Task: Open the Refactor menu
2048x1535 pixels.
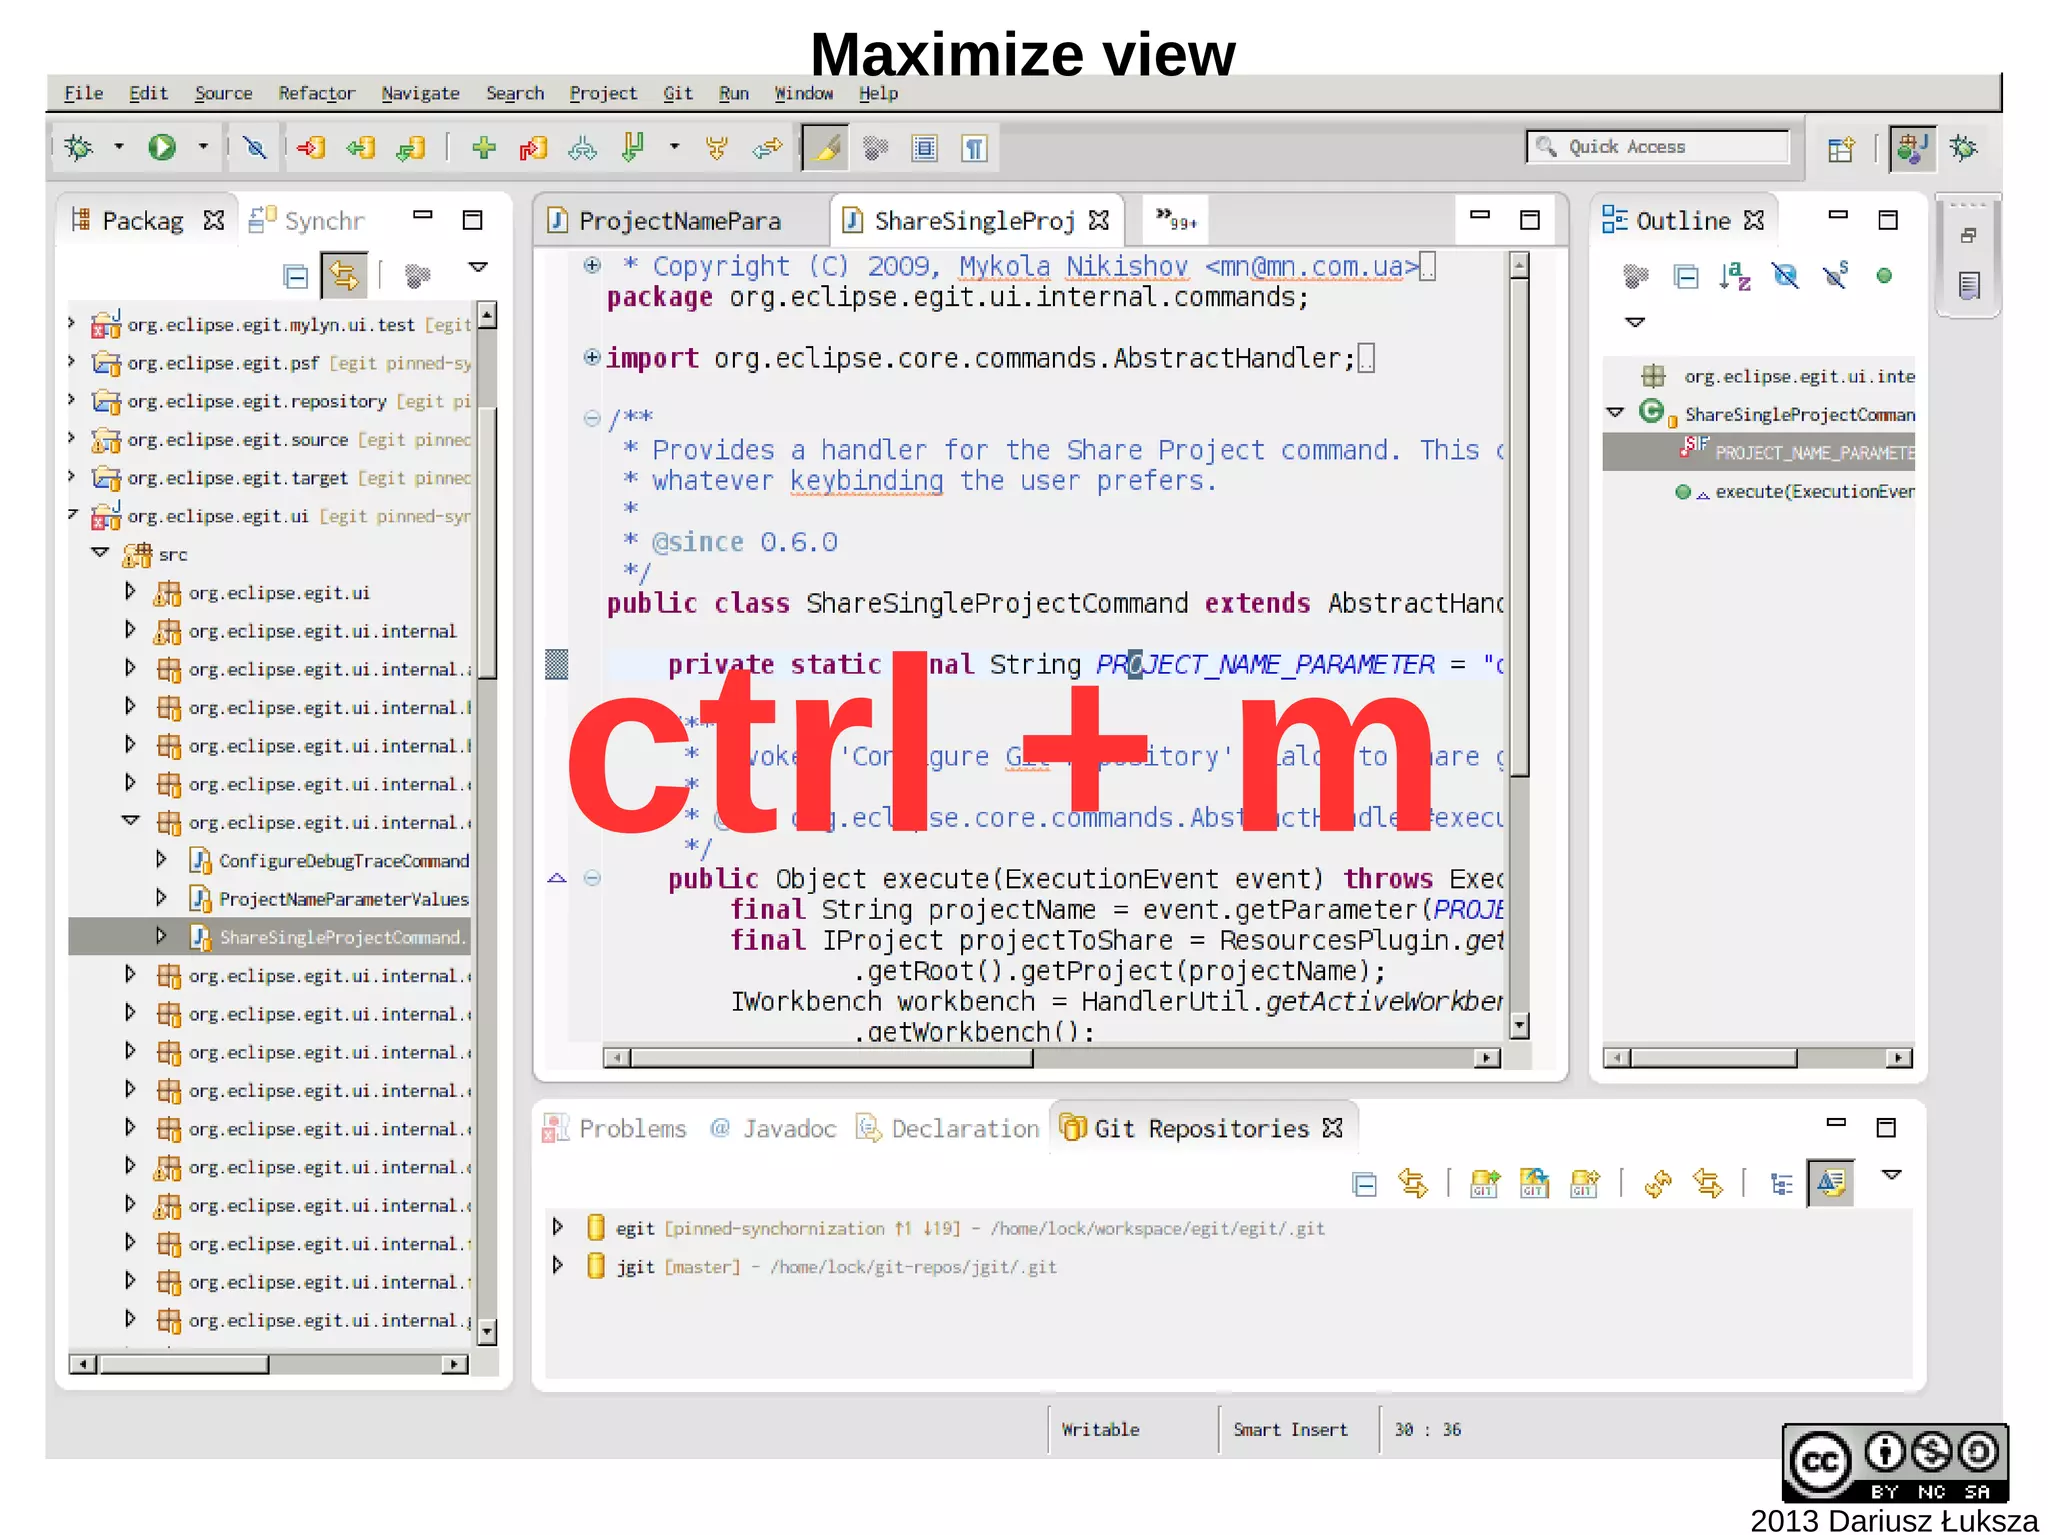Action: click(x=316, y=93)
